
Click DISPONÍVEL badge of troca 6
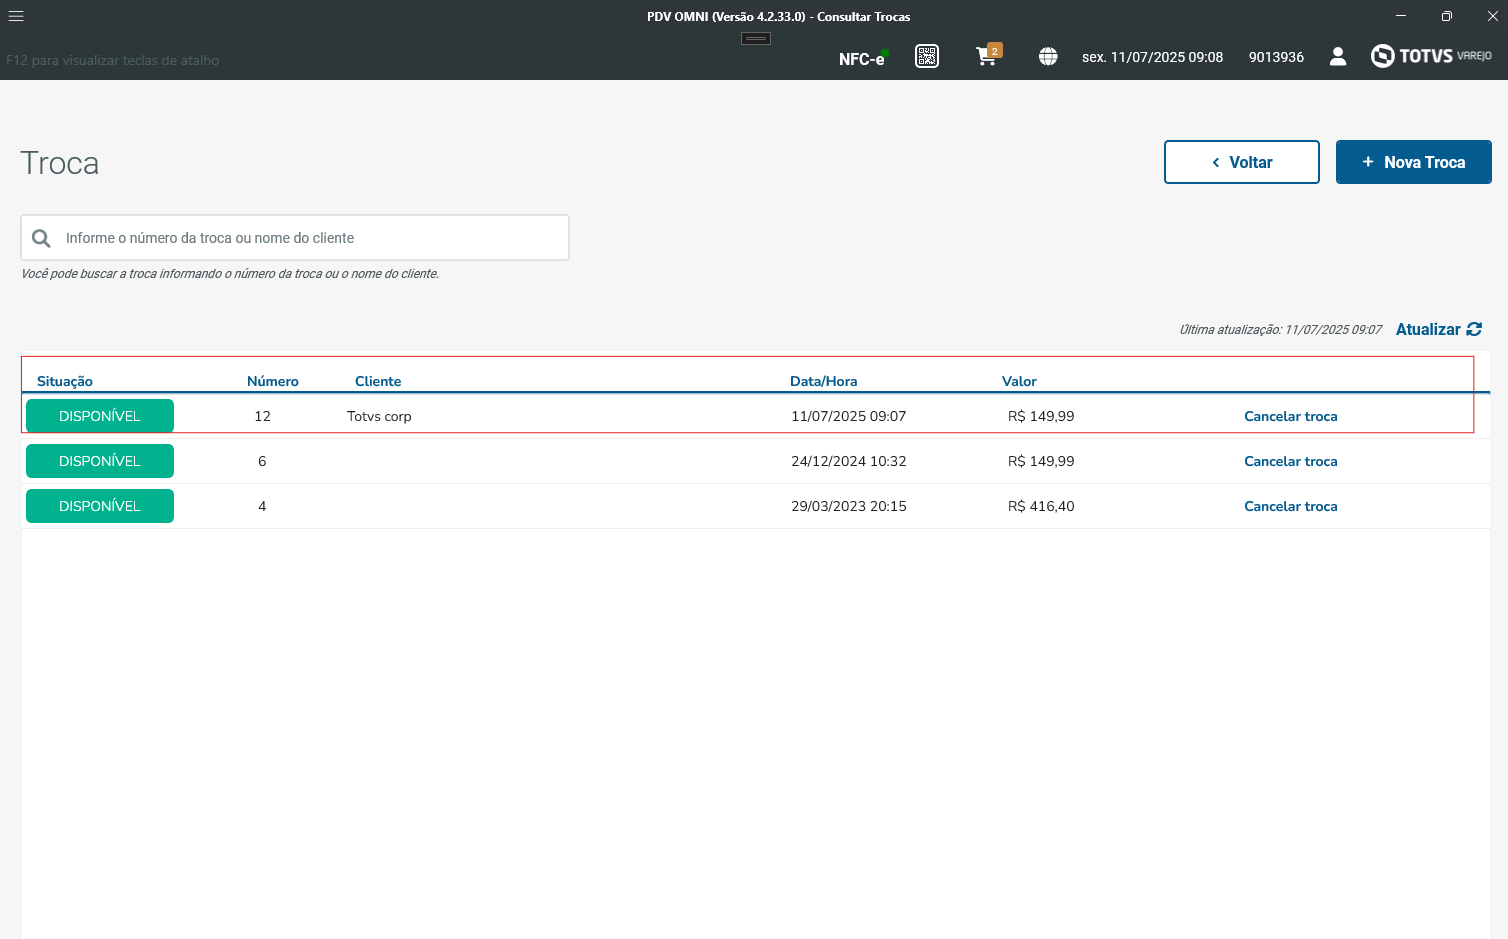tap(100, 461)
